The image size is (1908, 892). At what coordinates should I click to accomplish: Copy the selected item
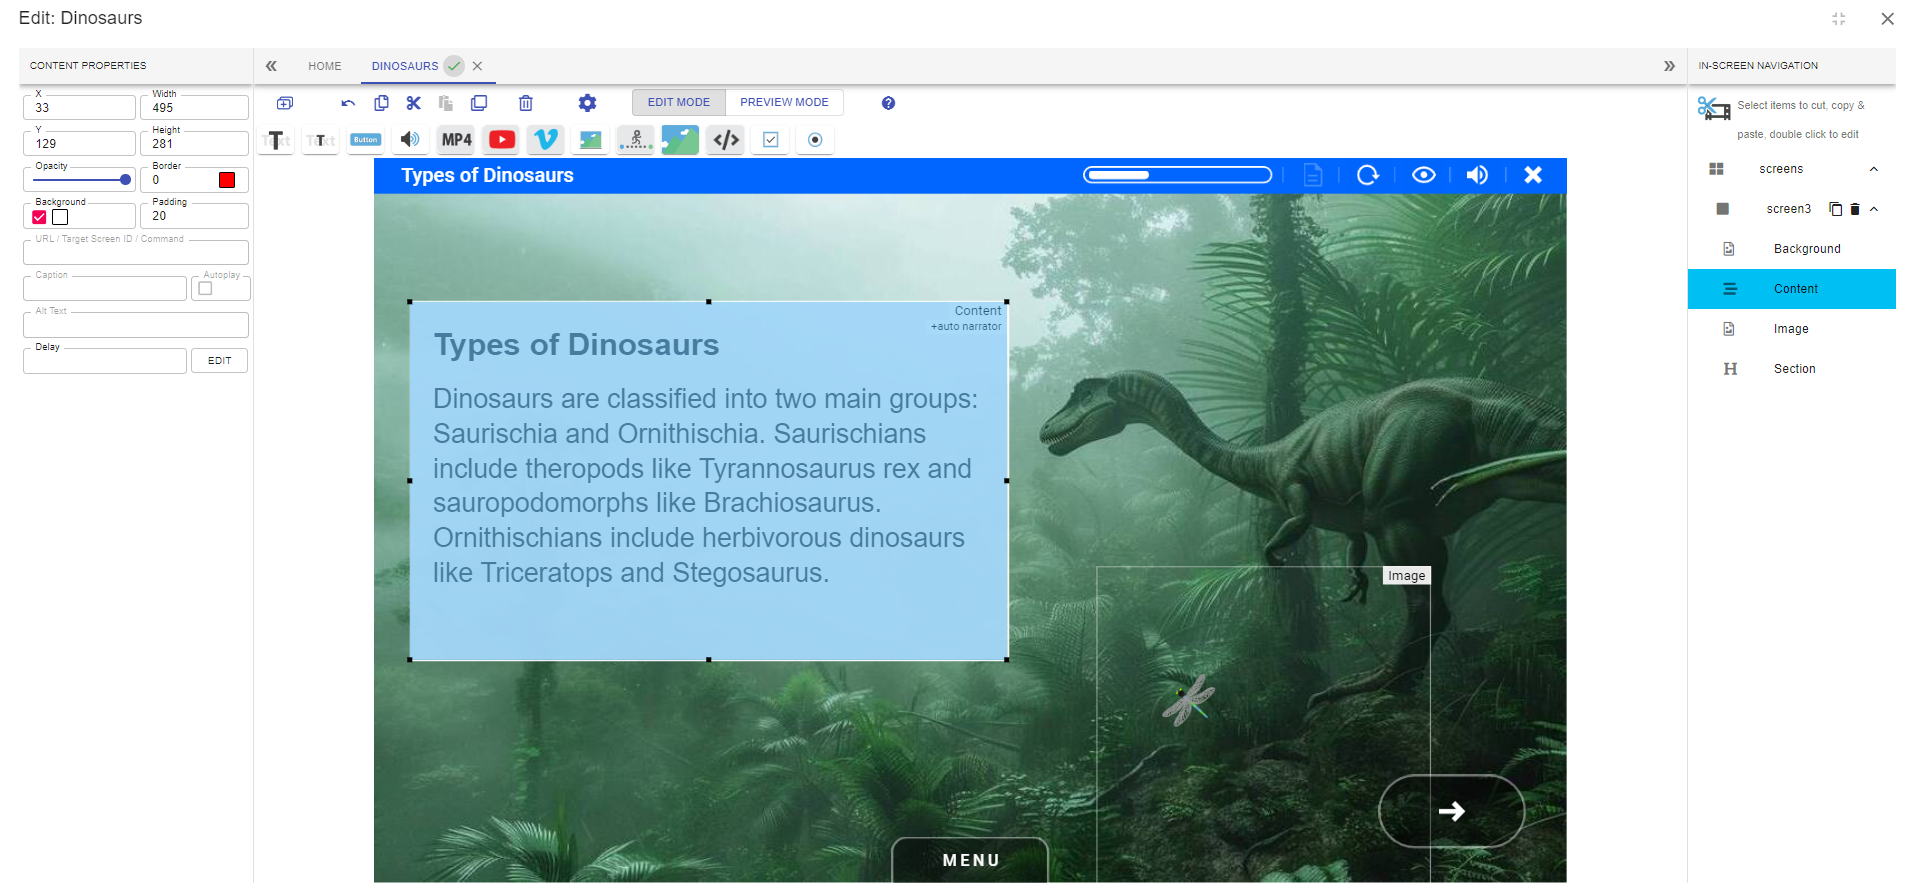(x=381, y=103)
